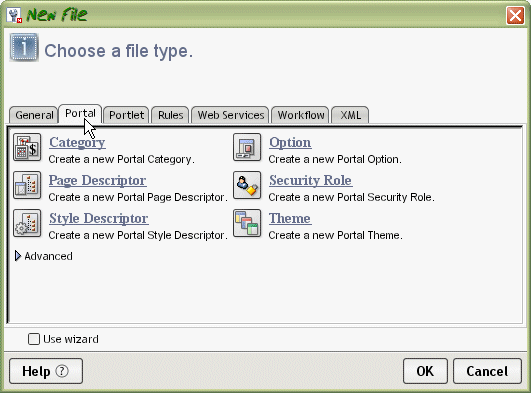531x393 pixels.
Task: Dismiss dialog with Cancel button
Action: click(487, 371)
